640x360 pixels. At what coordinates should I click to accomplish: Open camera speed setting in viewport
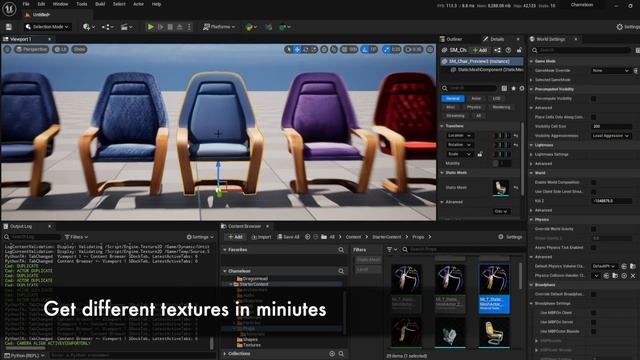(413, 49)
